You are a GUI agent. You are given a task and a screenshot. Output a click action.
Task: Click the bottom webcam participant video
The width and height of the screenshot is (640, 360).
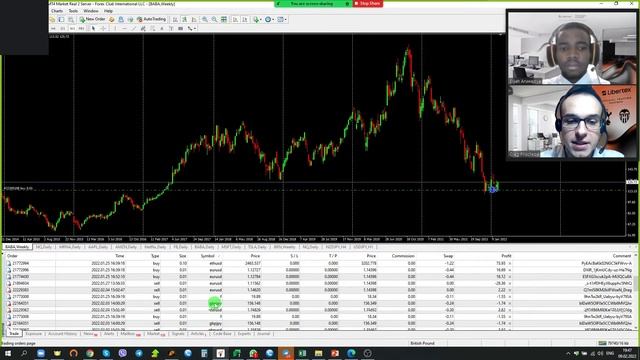(572, 121)
